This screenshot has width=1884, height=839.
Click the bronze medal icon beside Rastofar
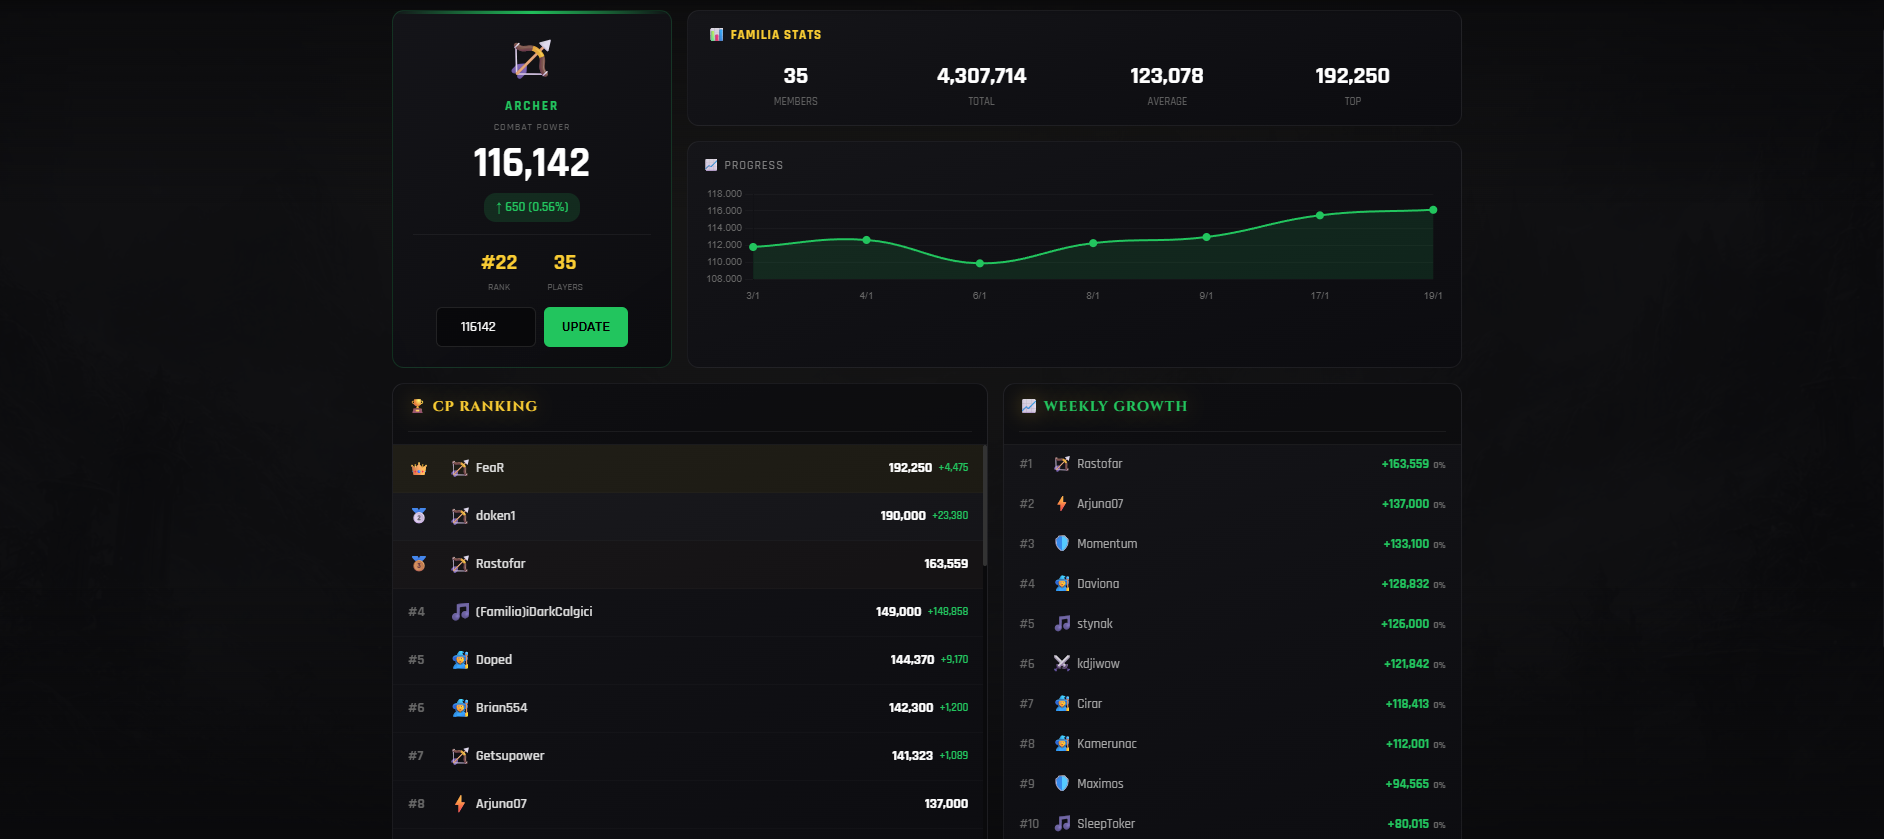(x=419, y=564)
